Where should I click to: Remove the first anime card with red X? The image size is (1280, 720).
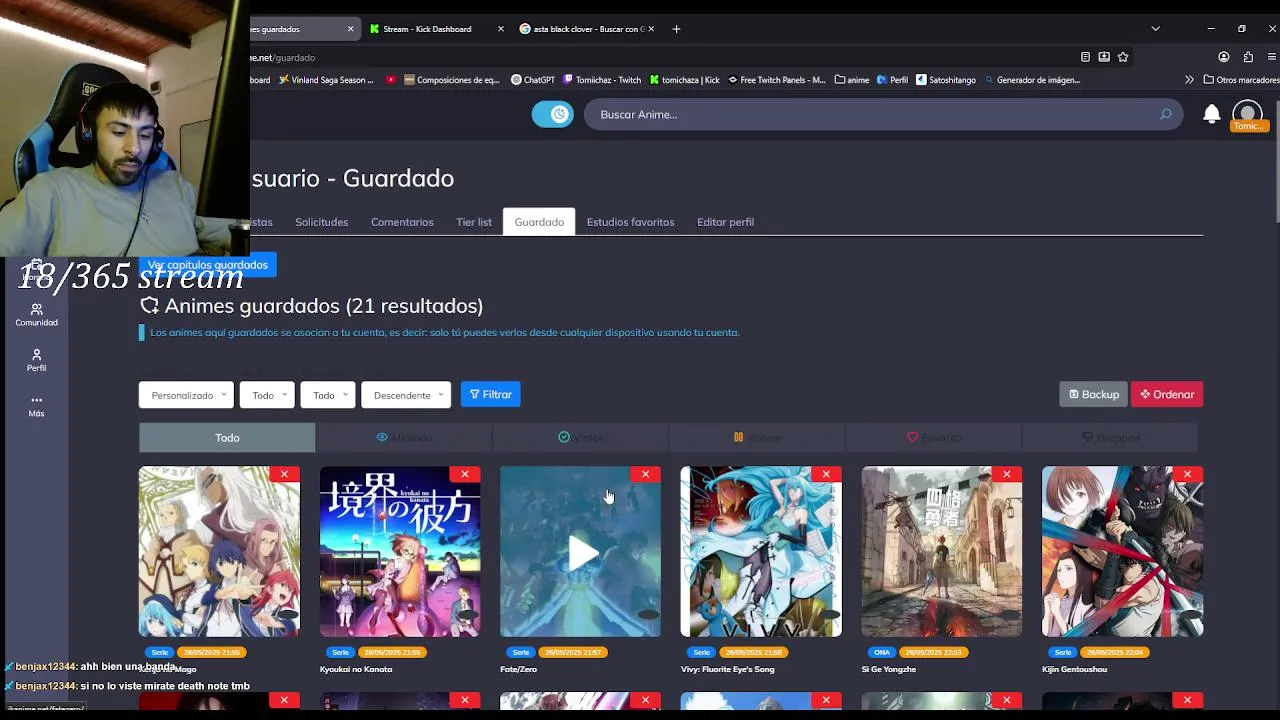284,474
